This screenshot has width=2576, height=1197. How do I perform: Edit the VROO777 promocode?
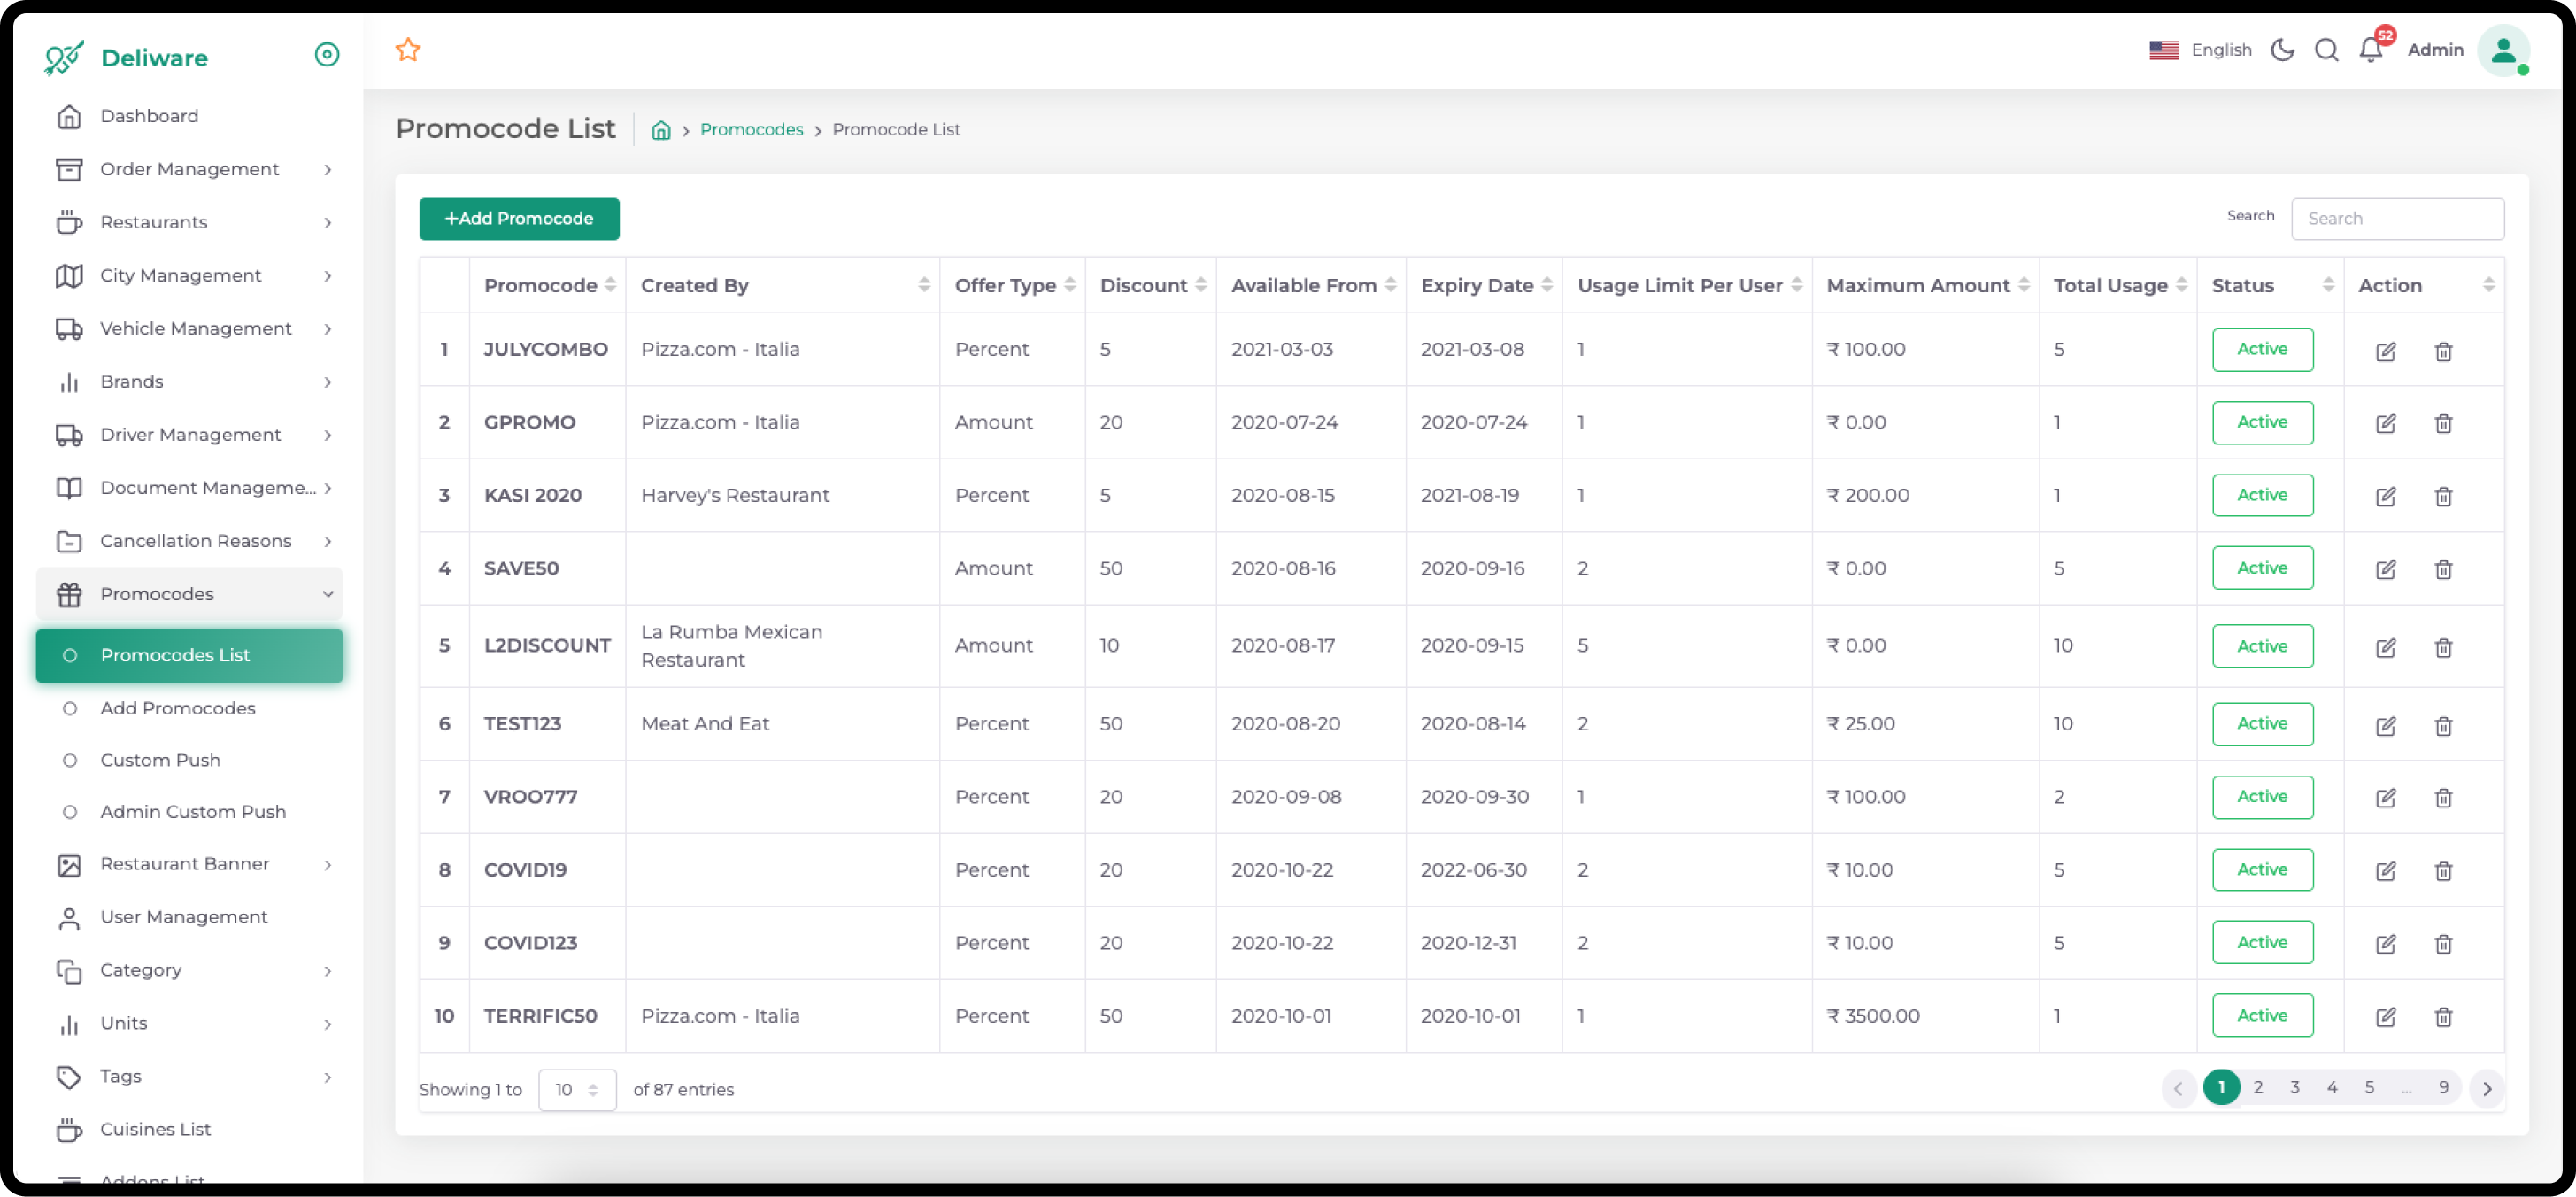pyautogui.click(x=2385, y=798)
